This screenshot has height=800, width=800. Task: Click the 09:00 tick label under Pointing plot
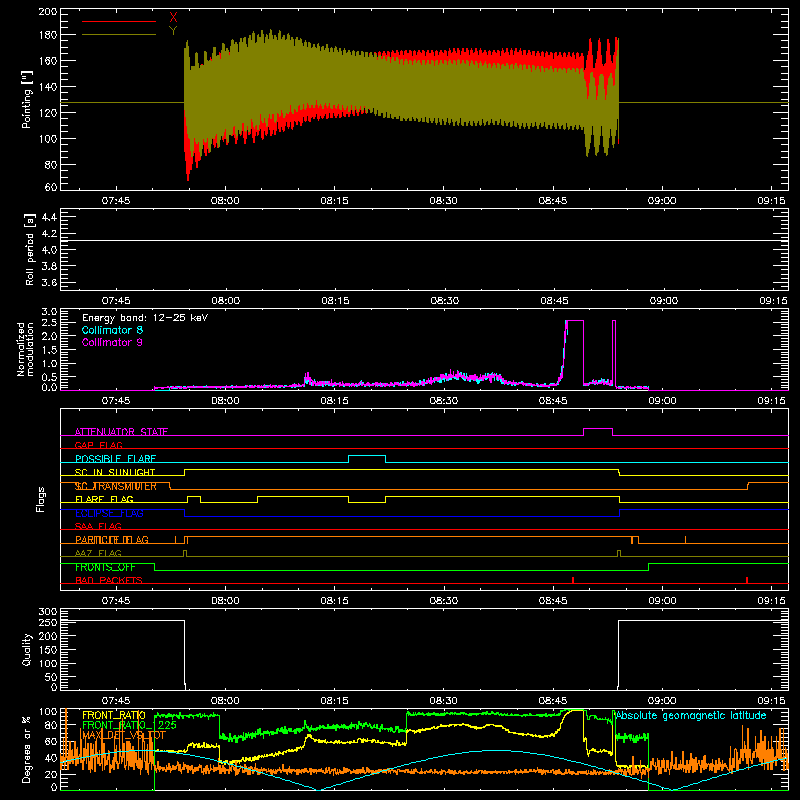click(662, 201)
